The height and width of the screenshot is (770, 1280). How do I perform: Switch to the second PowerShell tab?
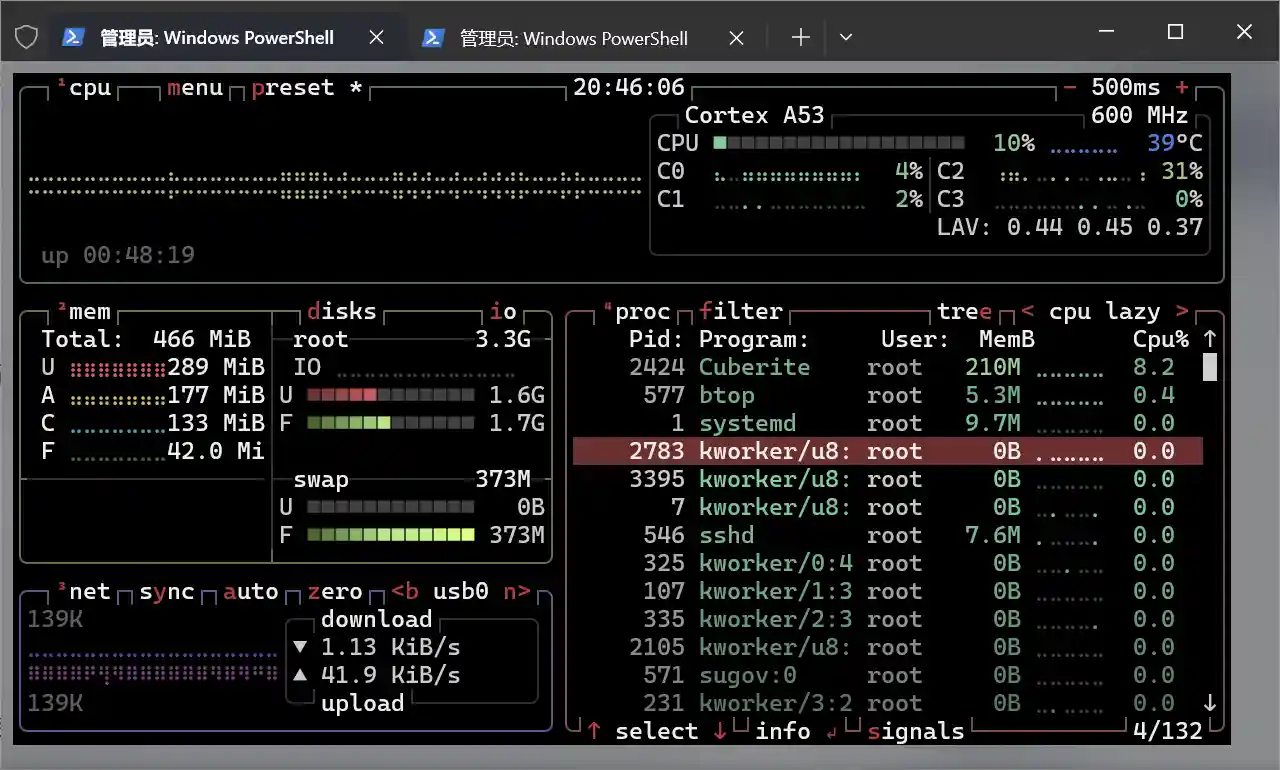point(572,38)
